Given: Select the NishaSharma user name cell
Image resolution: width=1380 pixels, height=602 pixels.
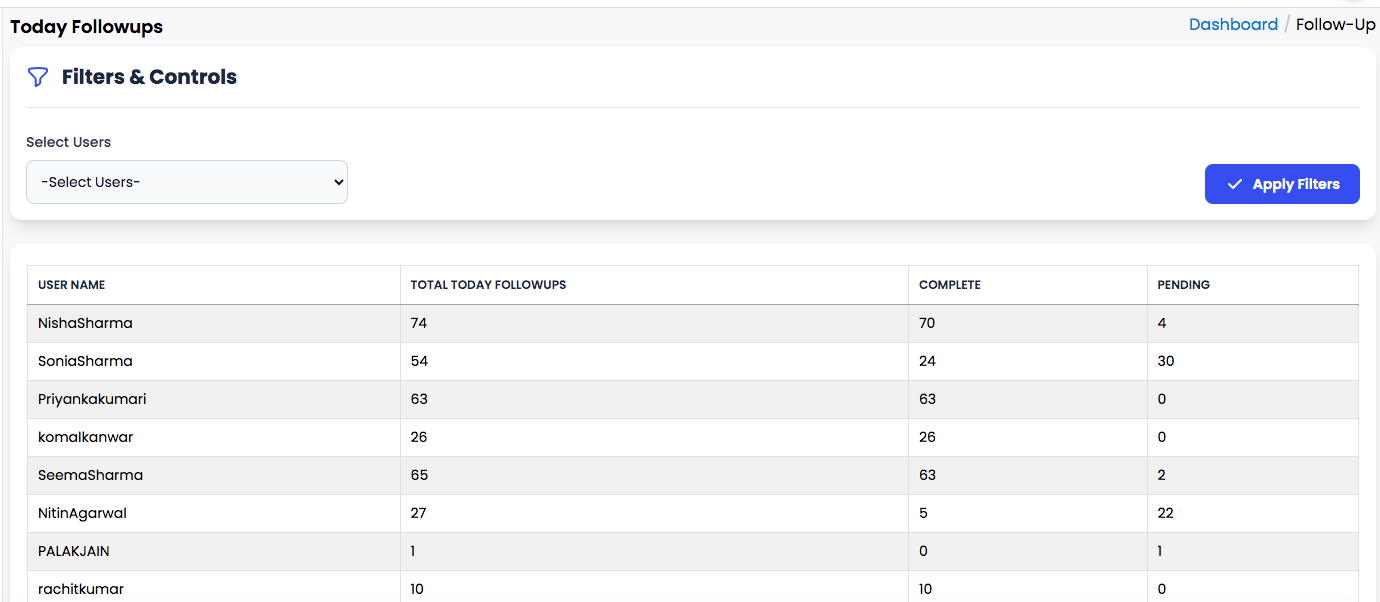Looking at the screenshot, I should (x=85, y=323).
